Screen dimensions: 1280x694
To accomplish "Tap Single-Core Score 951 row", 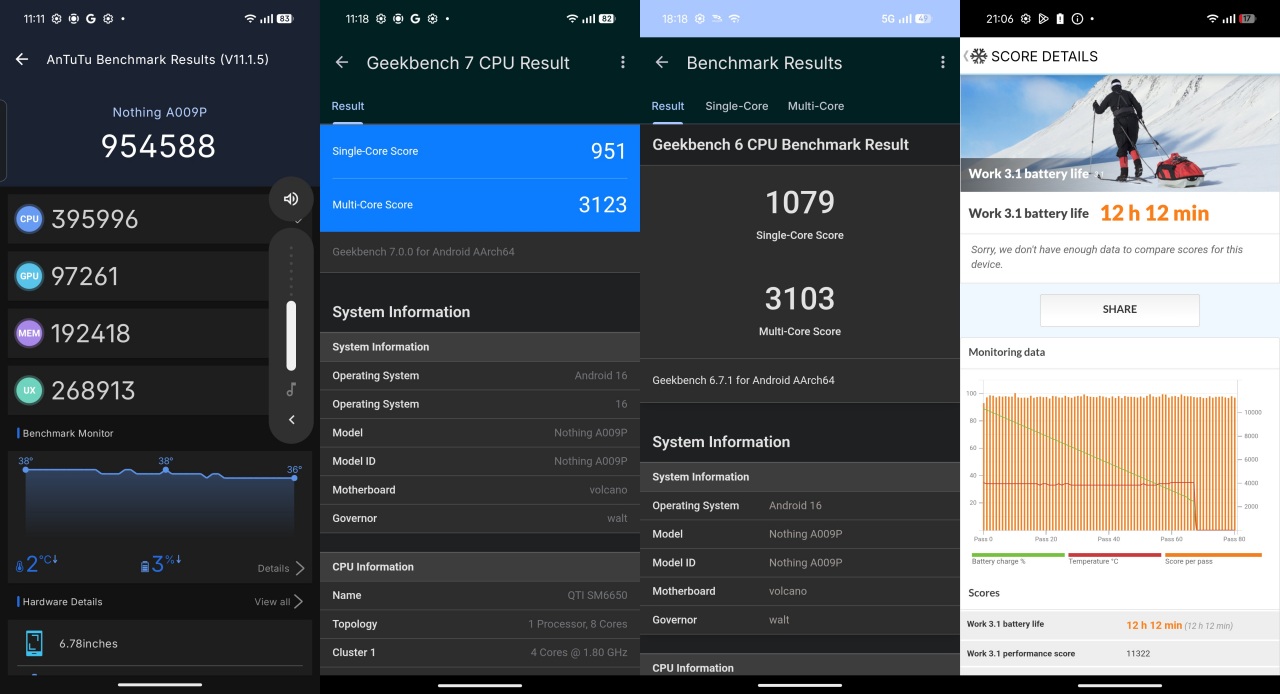I will point(480,151).
